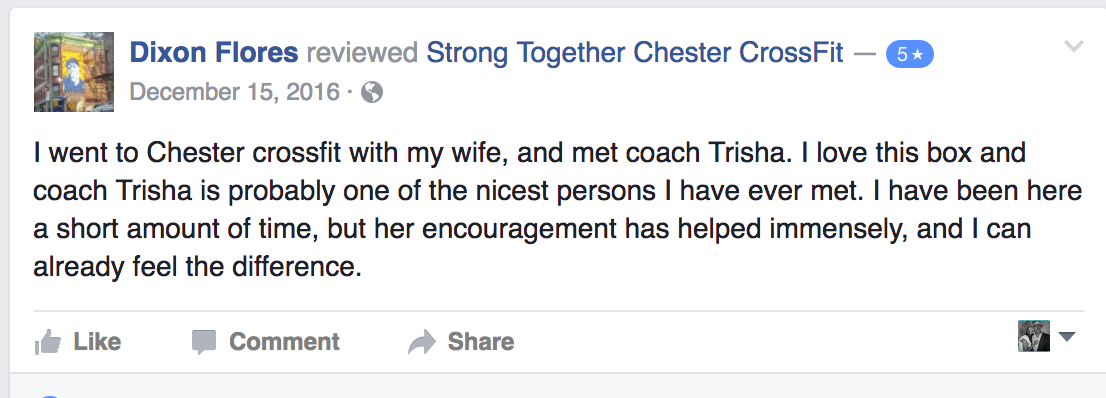Click the digit 5 in the rating badge

[x=902, y=54]
